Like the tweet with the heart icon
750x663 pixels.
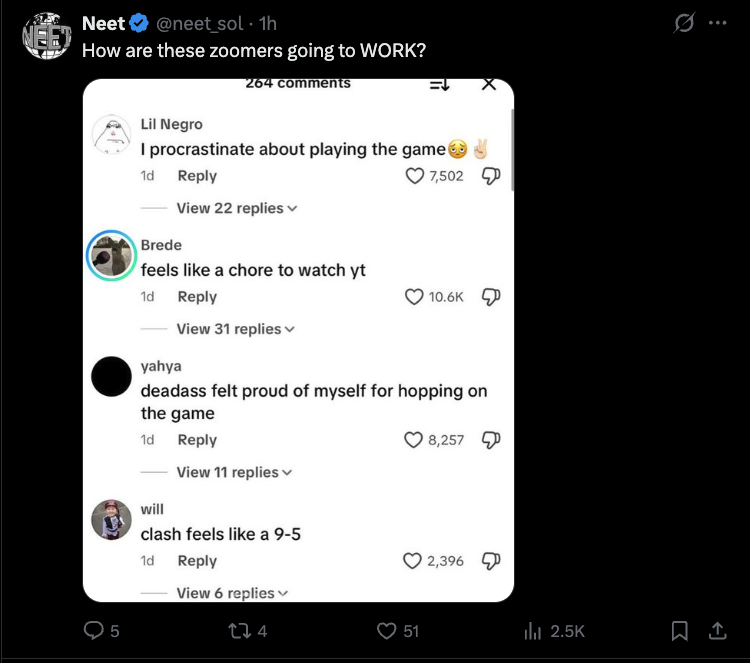(386, 631)
